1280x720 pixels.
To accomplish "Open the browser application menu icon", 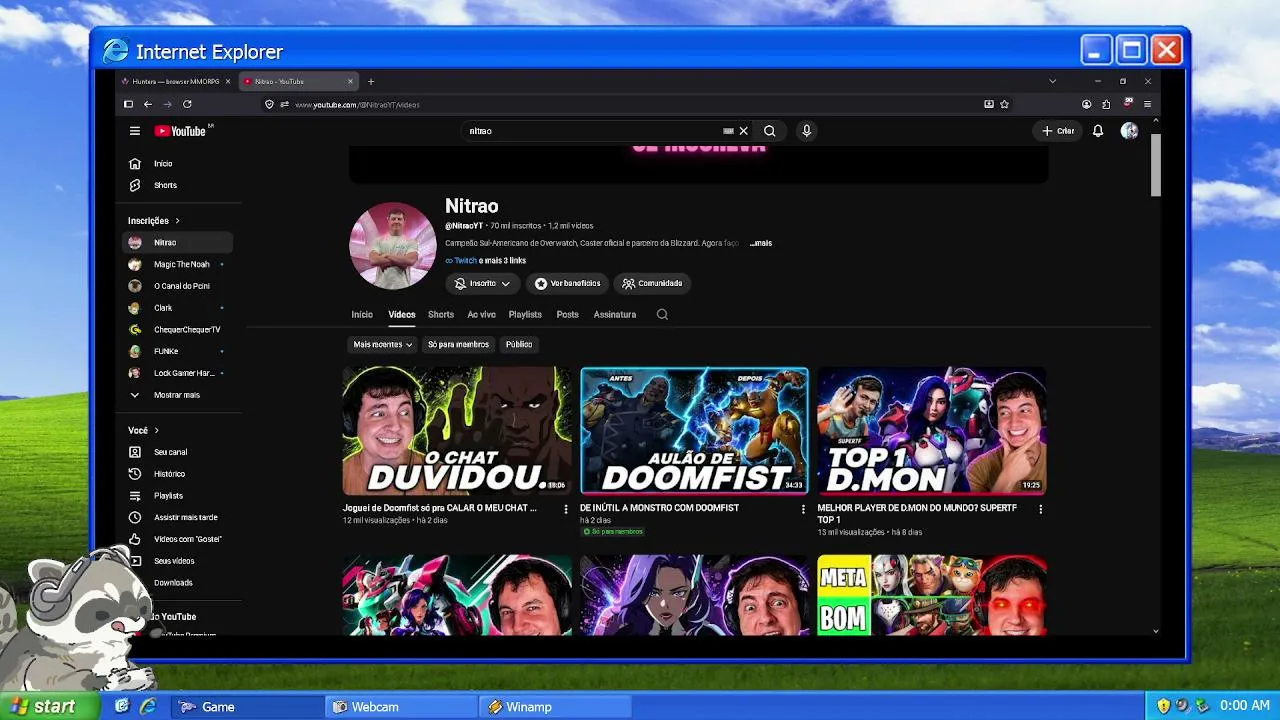I will coord(1147,104).
